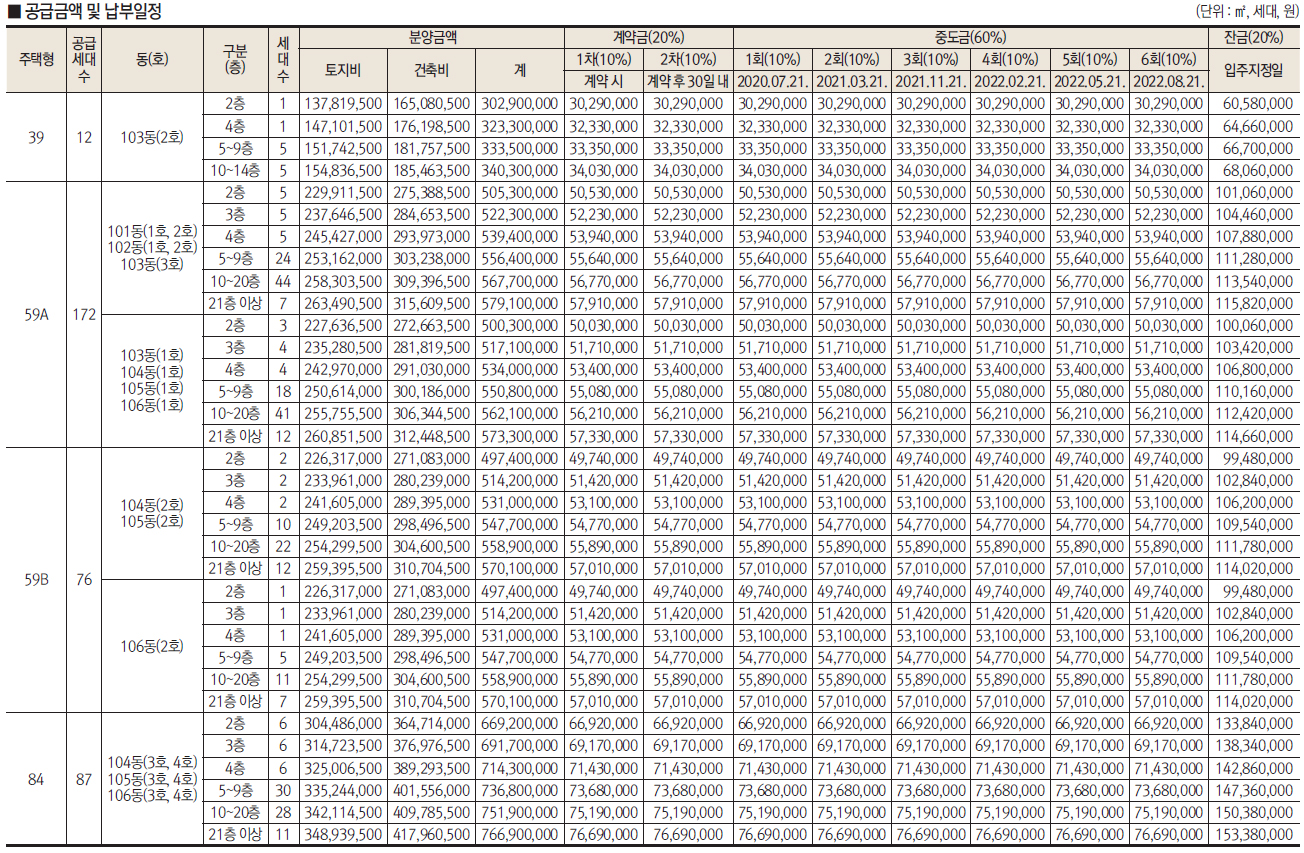This screenshot has width=1304, height=853.
Task: Select balance amount '153,380,000'
Action: [x=1254, y=834]
